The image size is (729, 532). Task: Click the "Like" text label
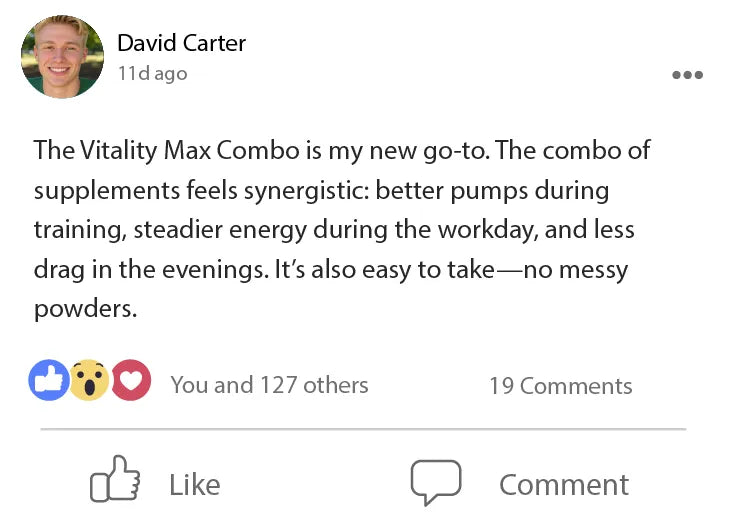194,485
